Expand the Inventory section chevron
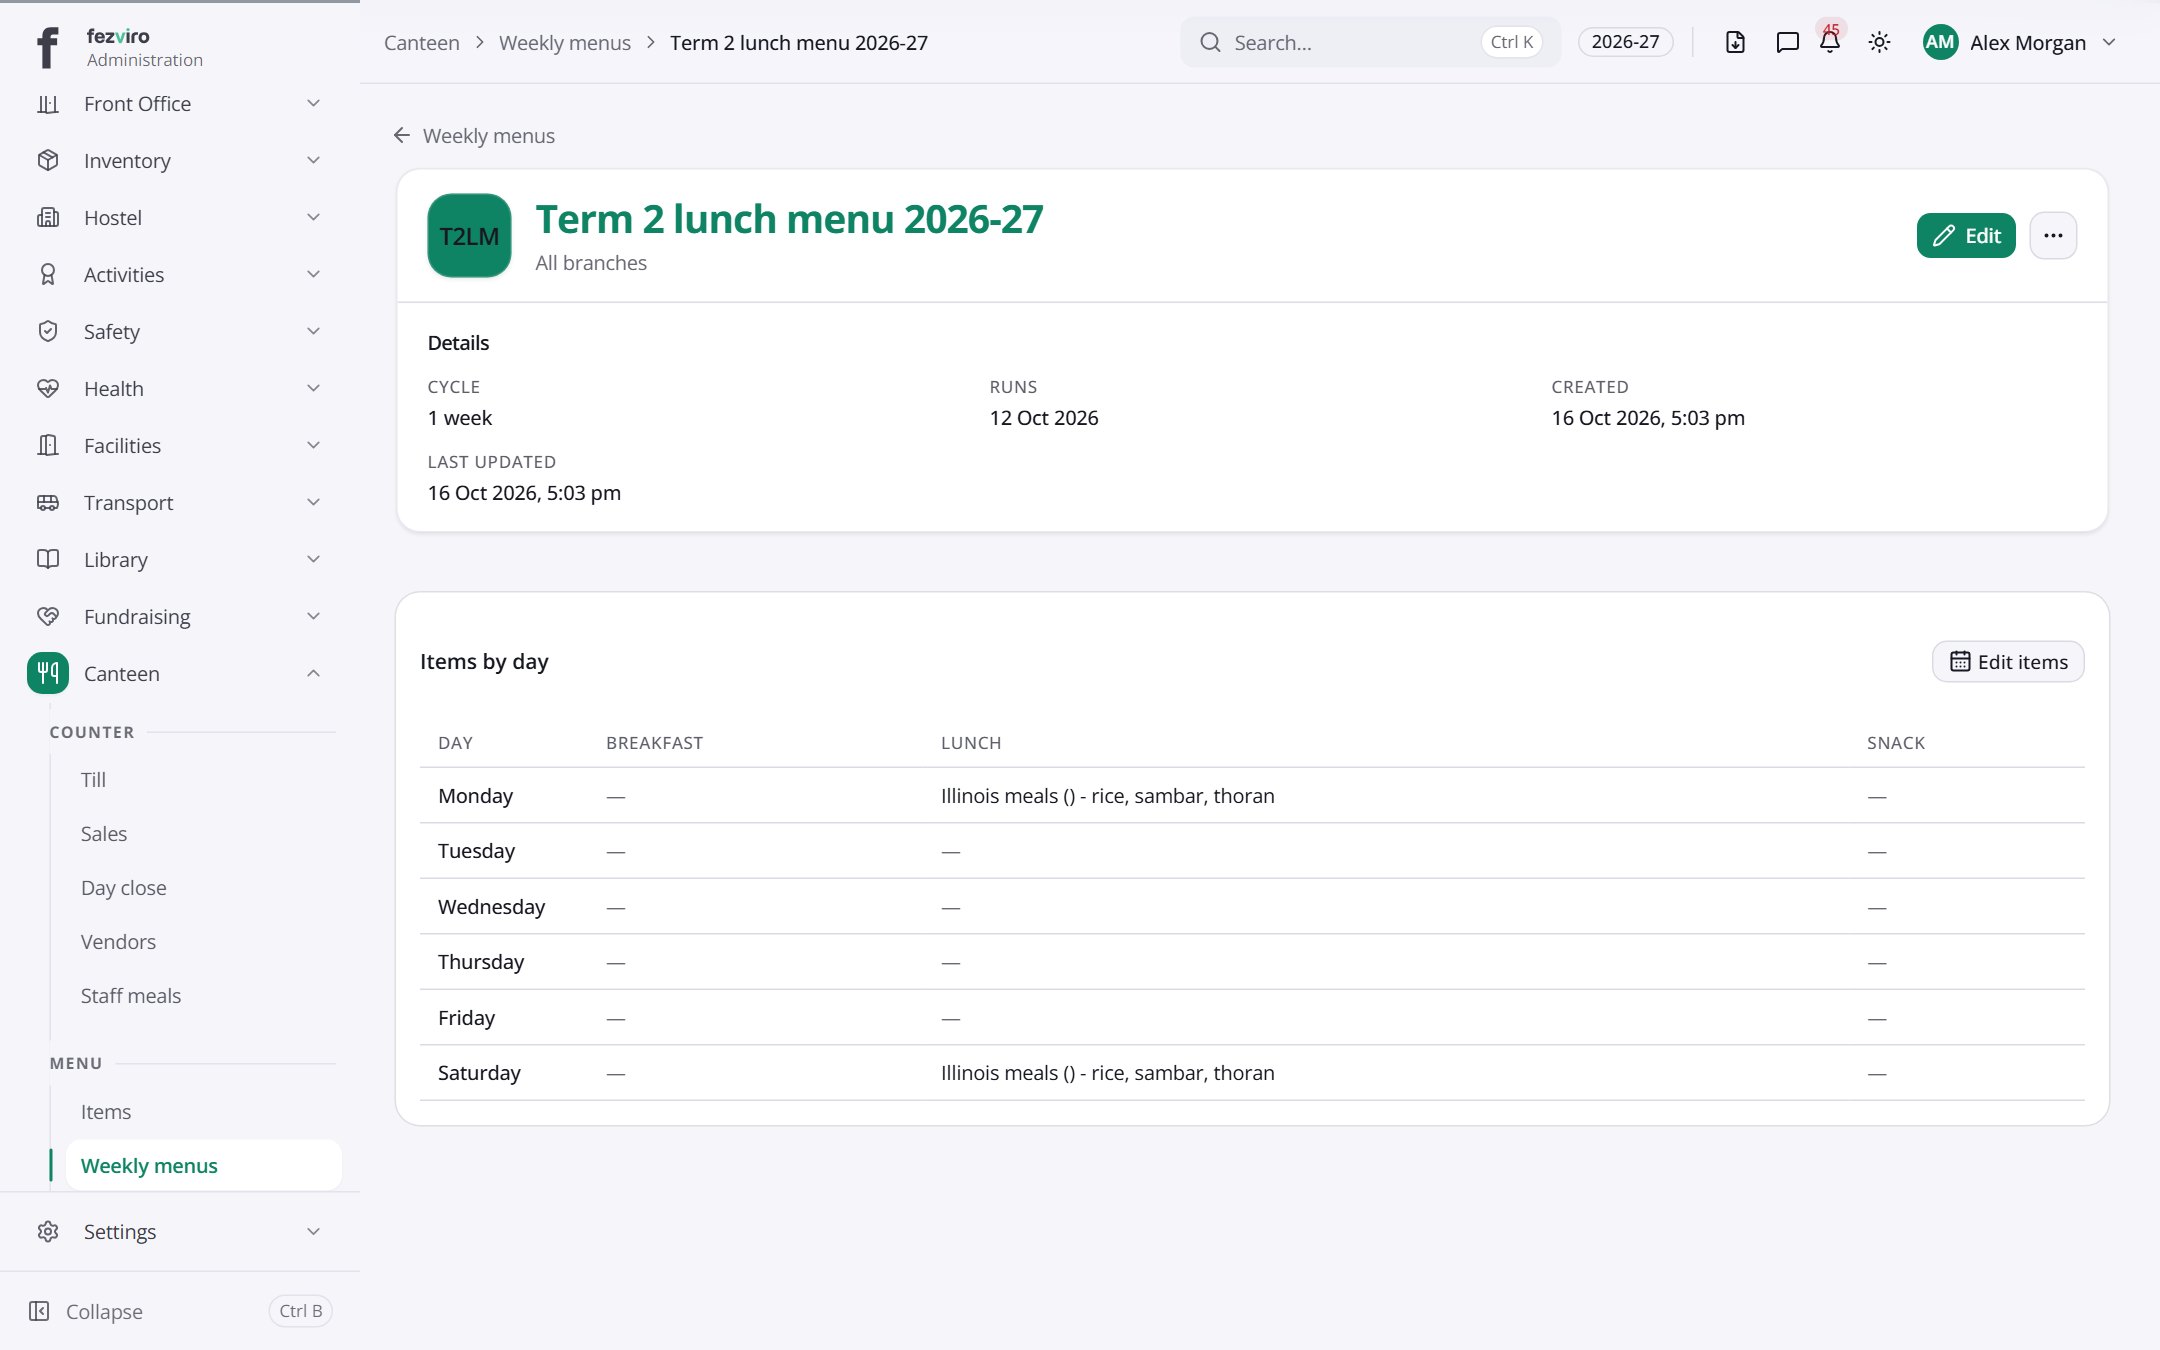This screenshot has width=2160, height=1350. pos(313,161)
